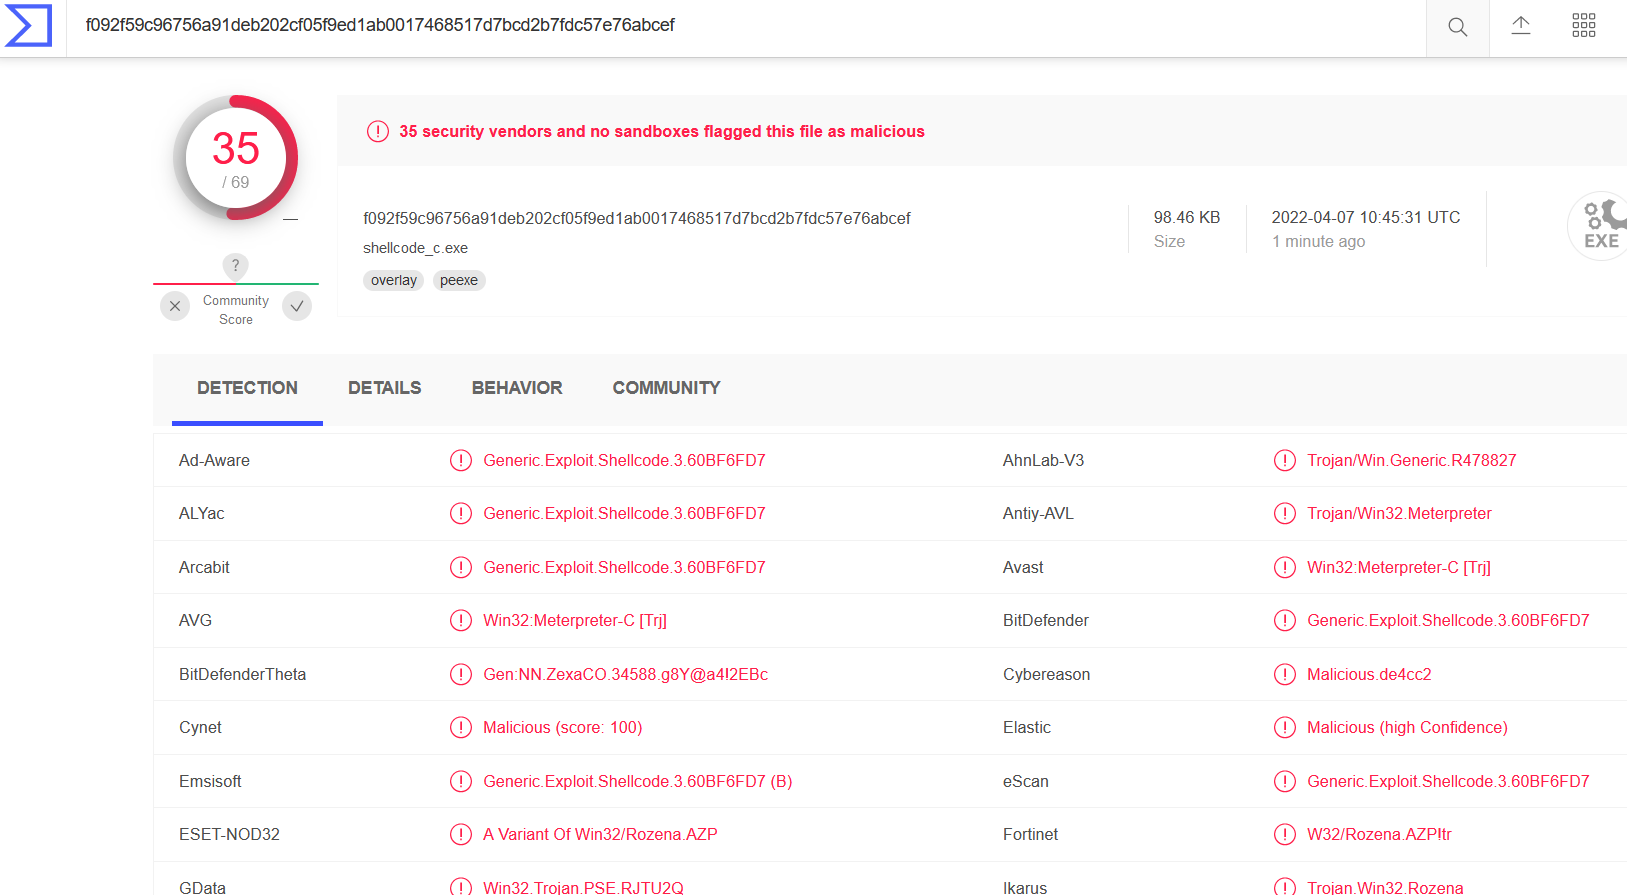Viewport: 1627px width, 895px height.
Task: Click the overlay tag
Action: [393, 281]
